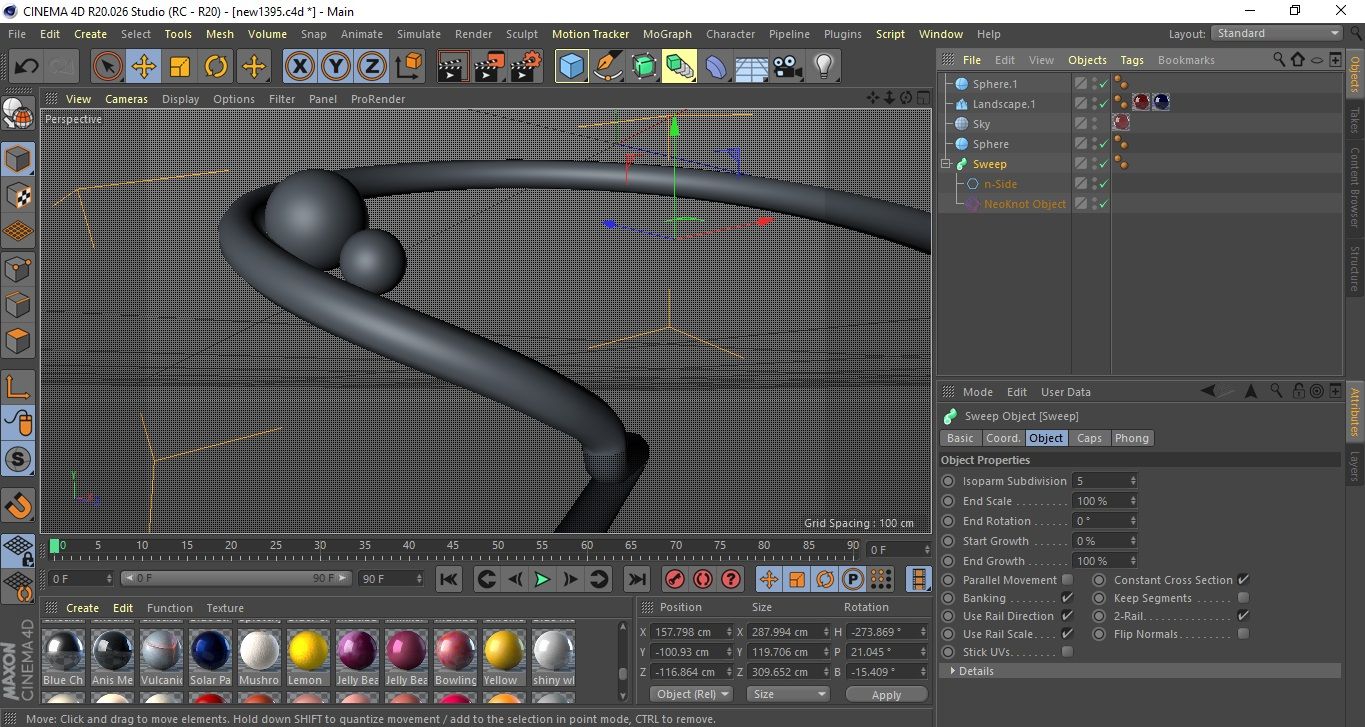The width and height of the screenshot is (1365, 727).
Task: Add a Cube primitive
Action: point(572,67)
